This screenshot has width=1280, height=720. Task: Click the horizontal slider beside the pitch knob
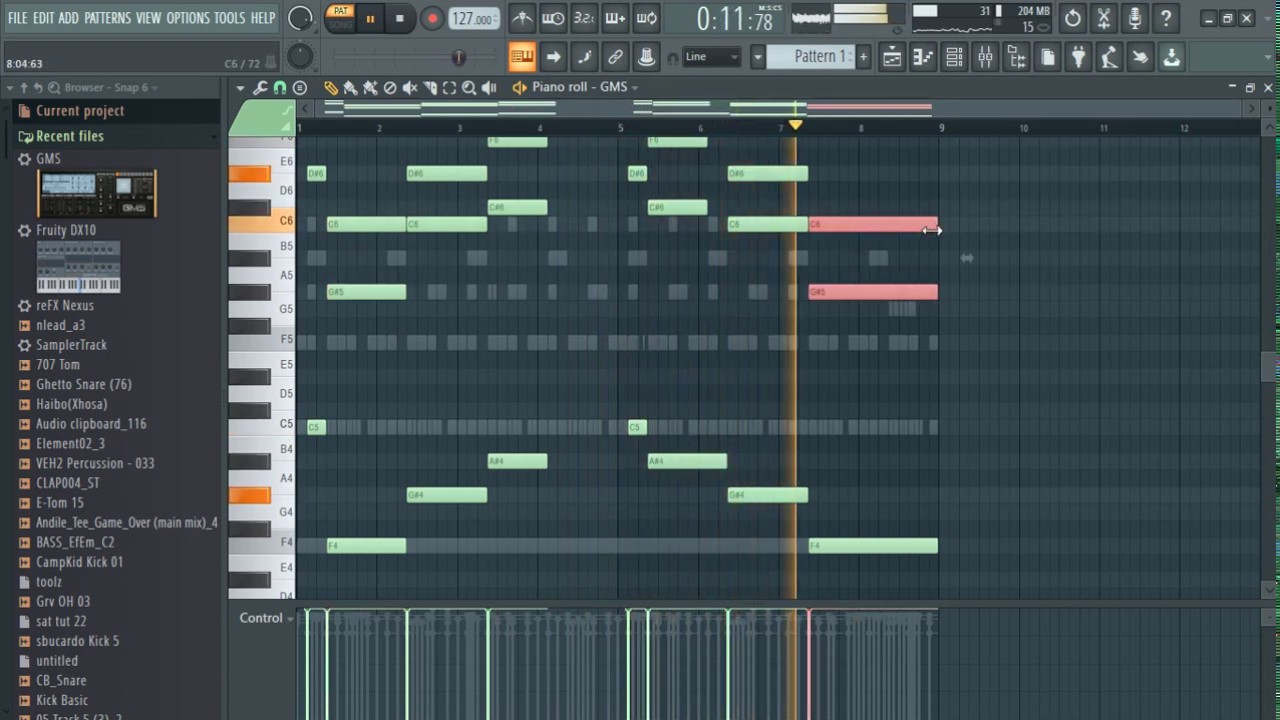pyautogui.click(x=414, y=58)
